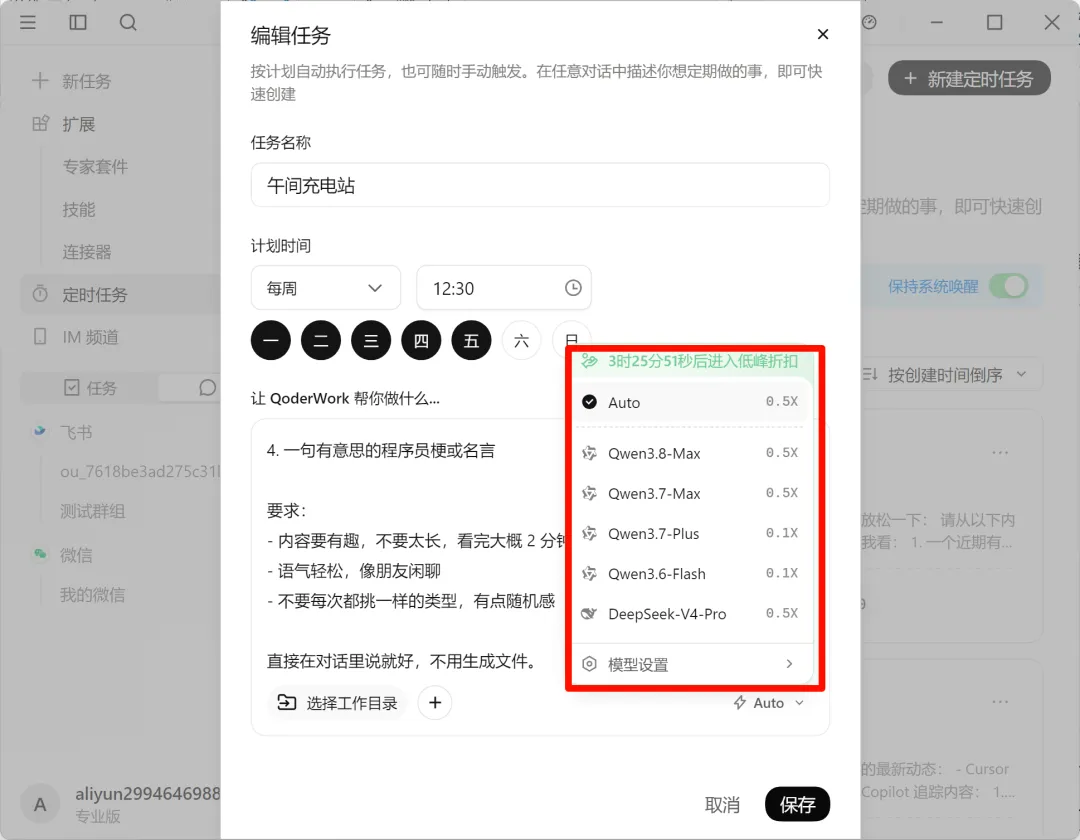Image resolution: width=1080 pixels, height=840 pixels.
Task: Open the Auto model dropdown at bottom
Action: tap(769, 702)
